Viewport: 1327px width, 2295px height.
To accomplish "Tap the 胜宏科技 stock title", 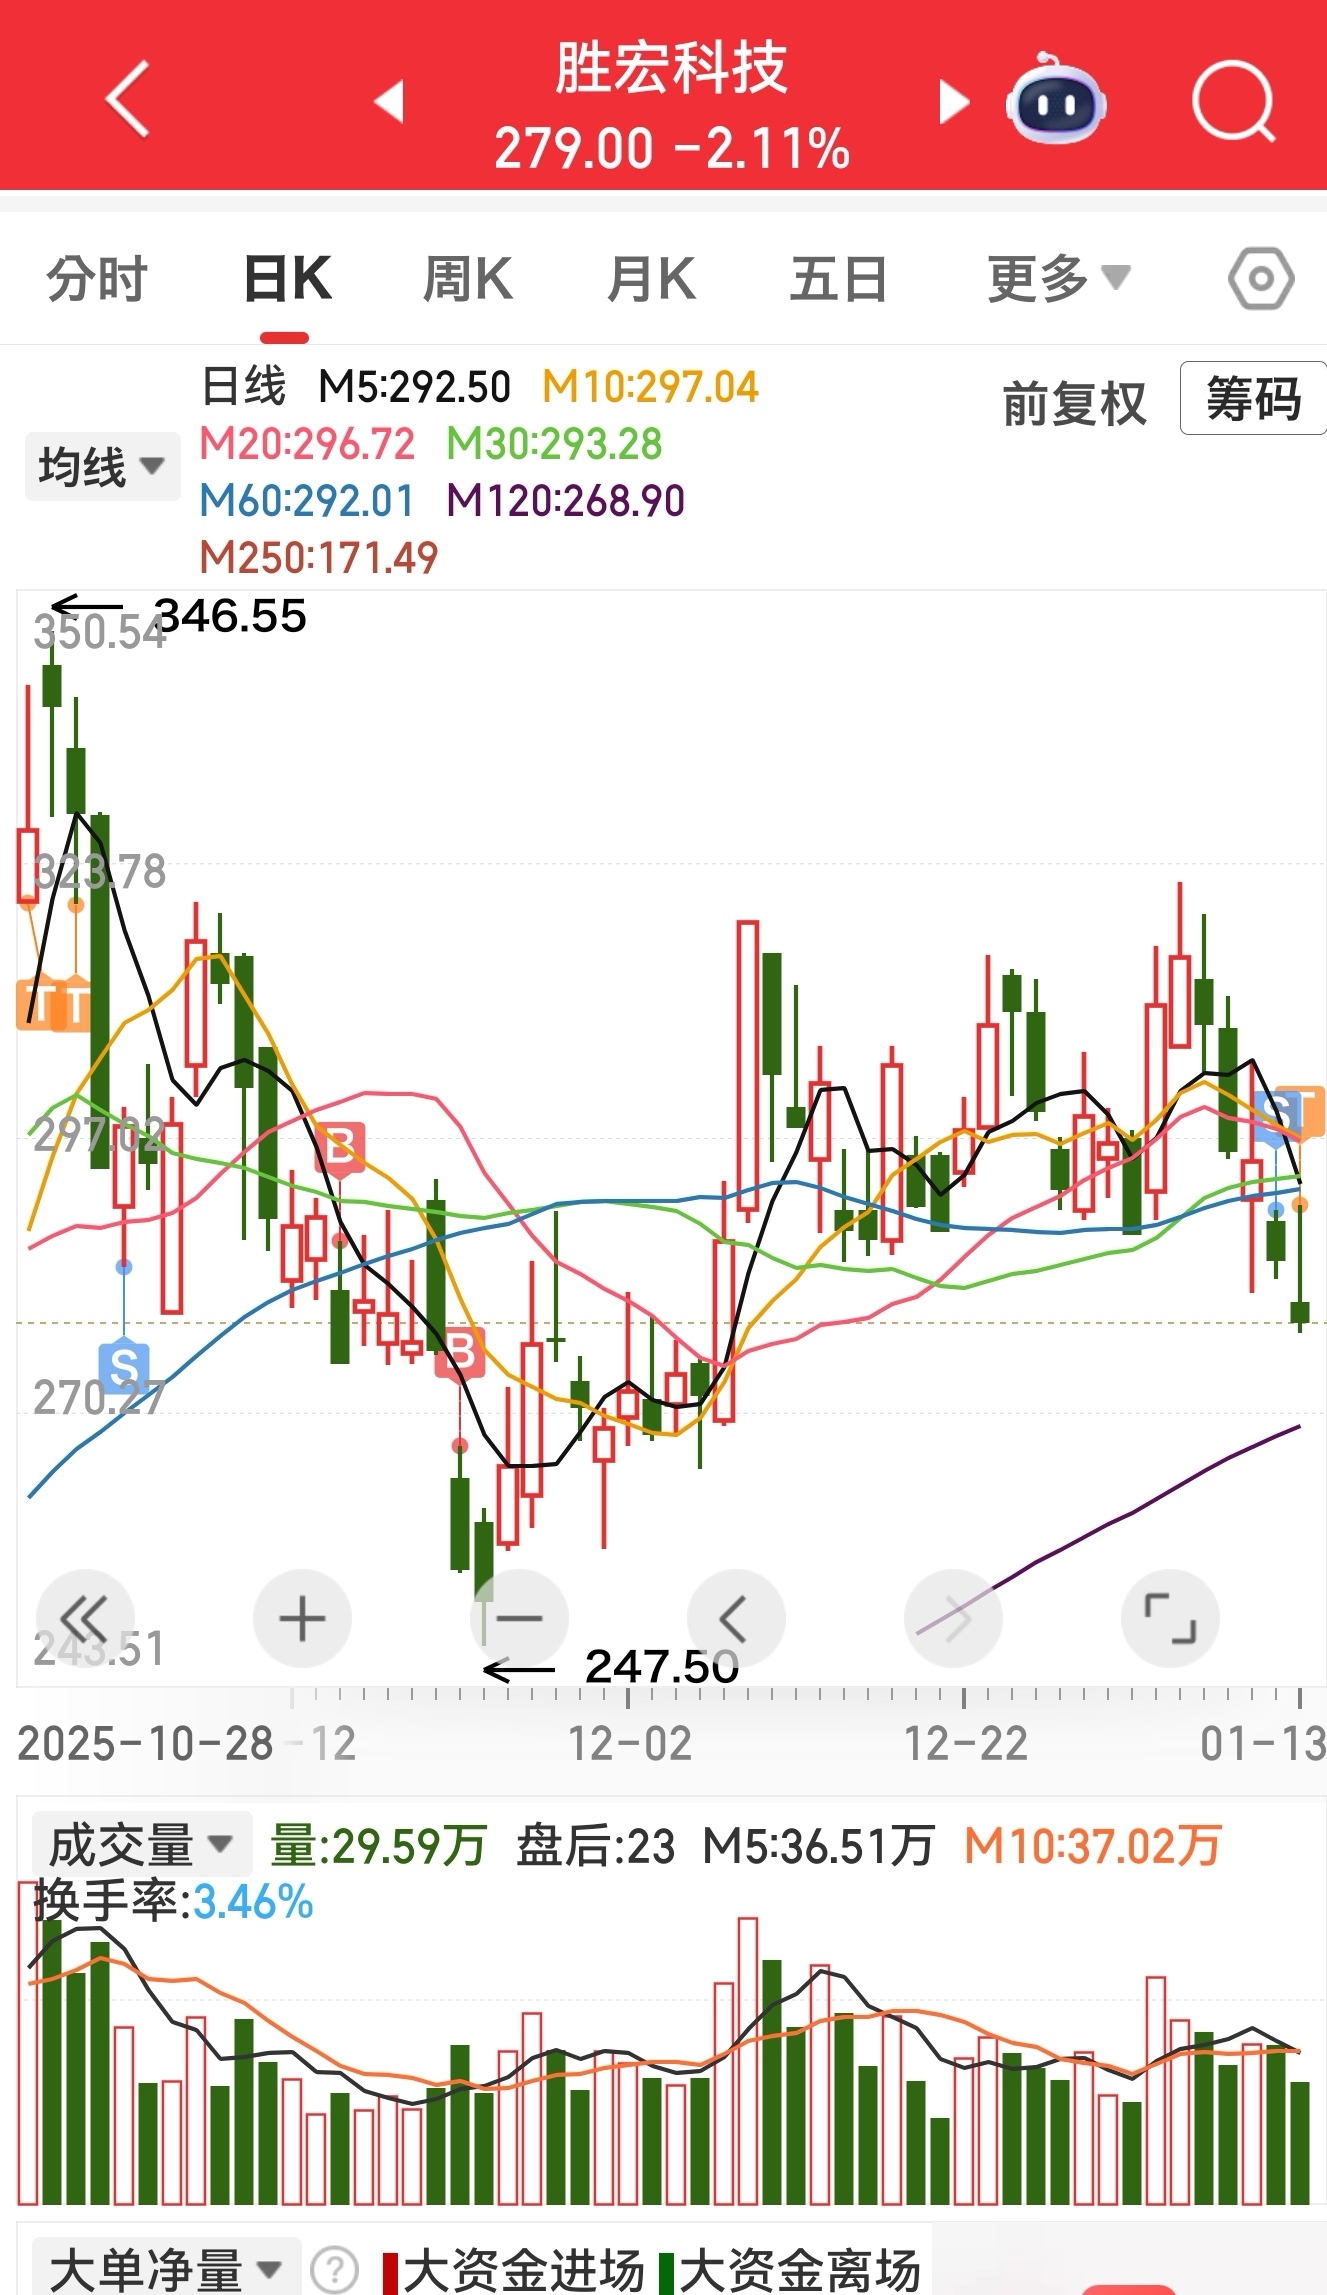I will click(x=671, y=67).
